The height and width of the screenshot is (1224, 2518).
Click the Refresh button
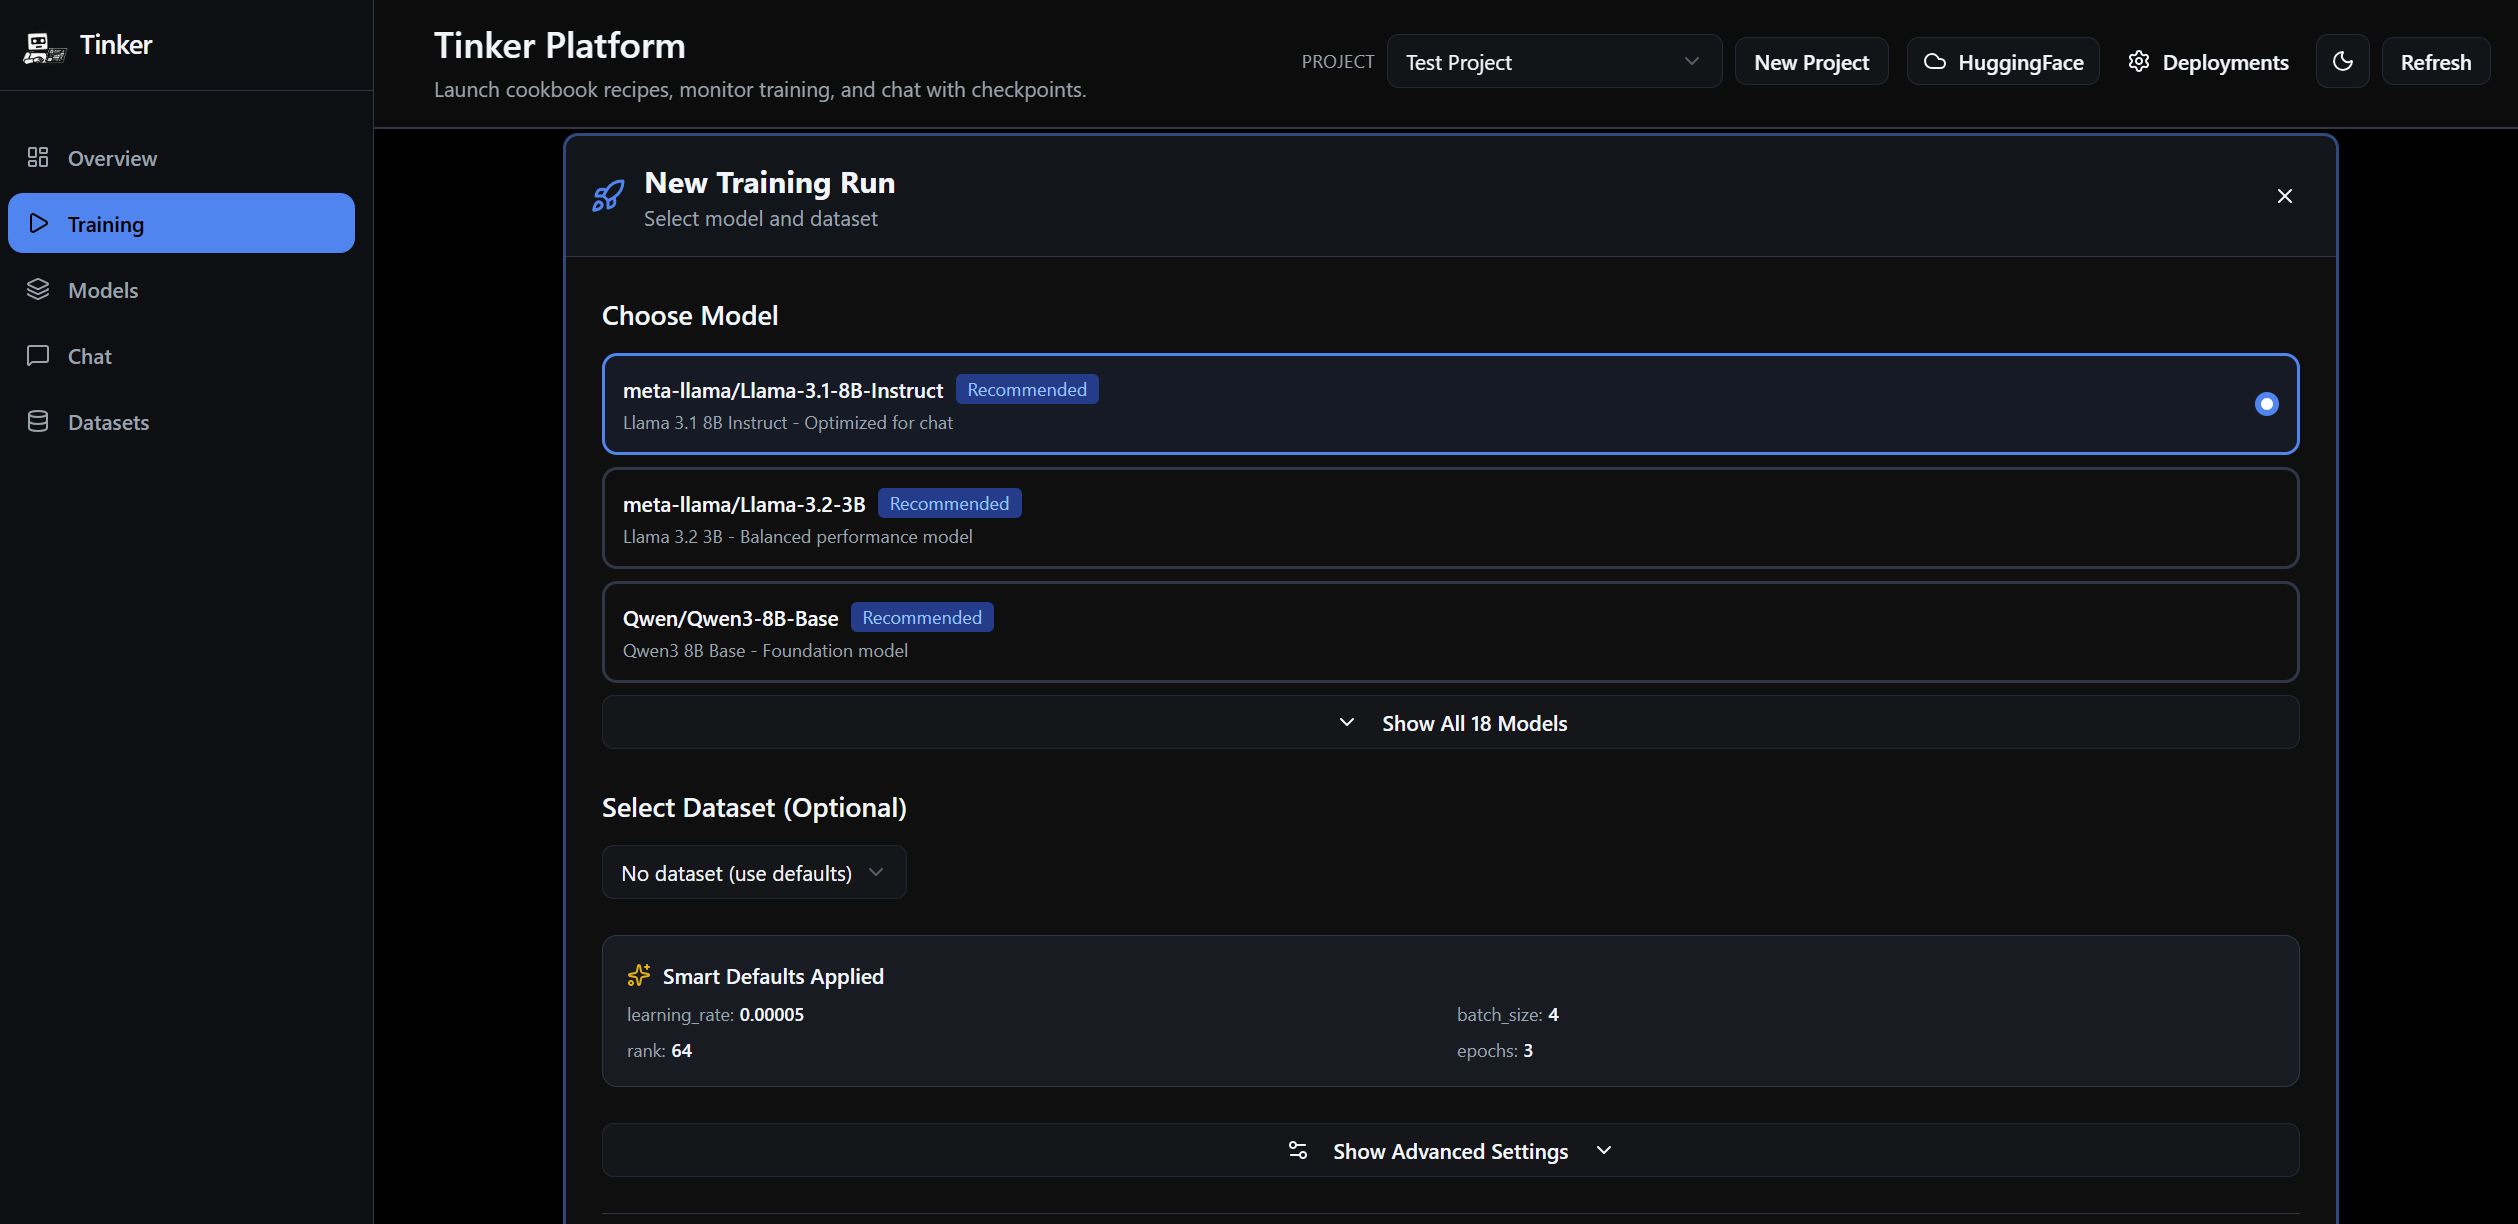(x=2435, y=62)
